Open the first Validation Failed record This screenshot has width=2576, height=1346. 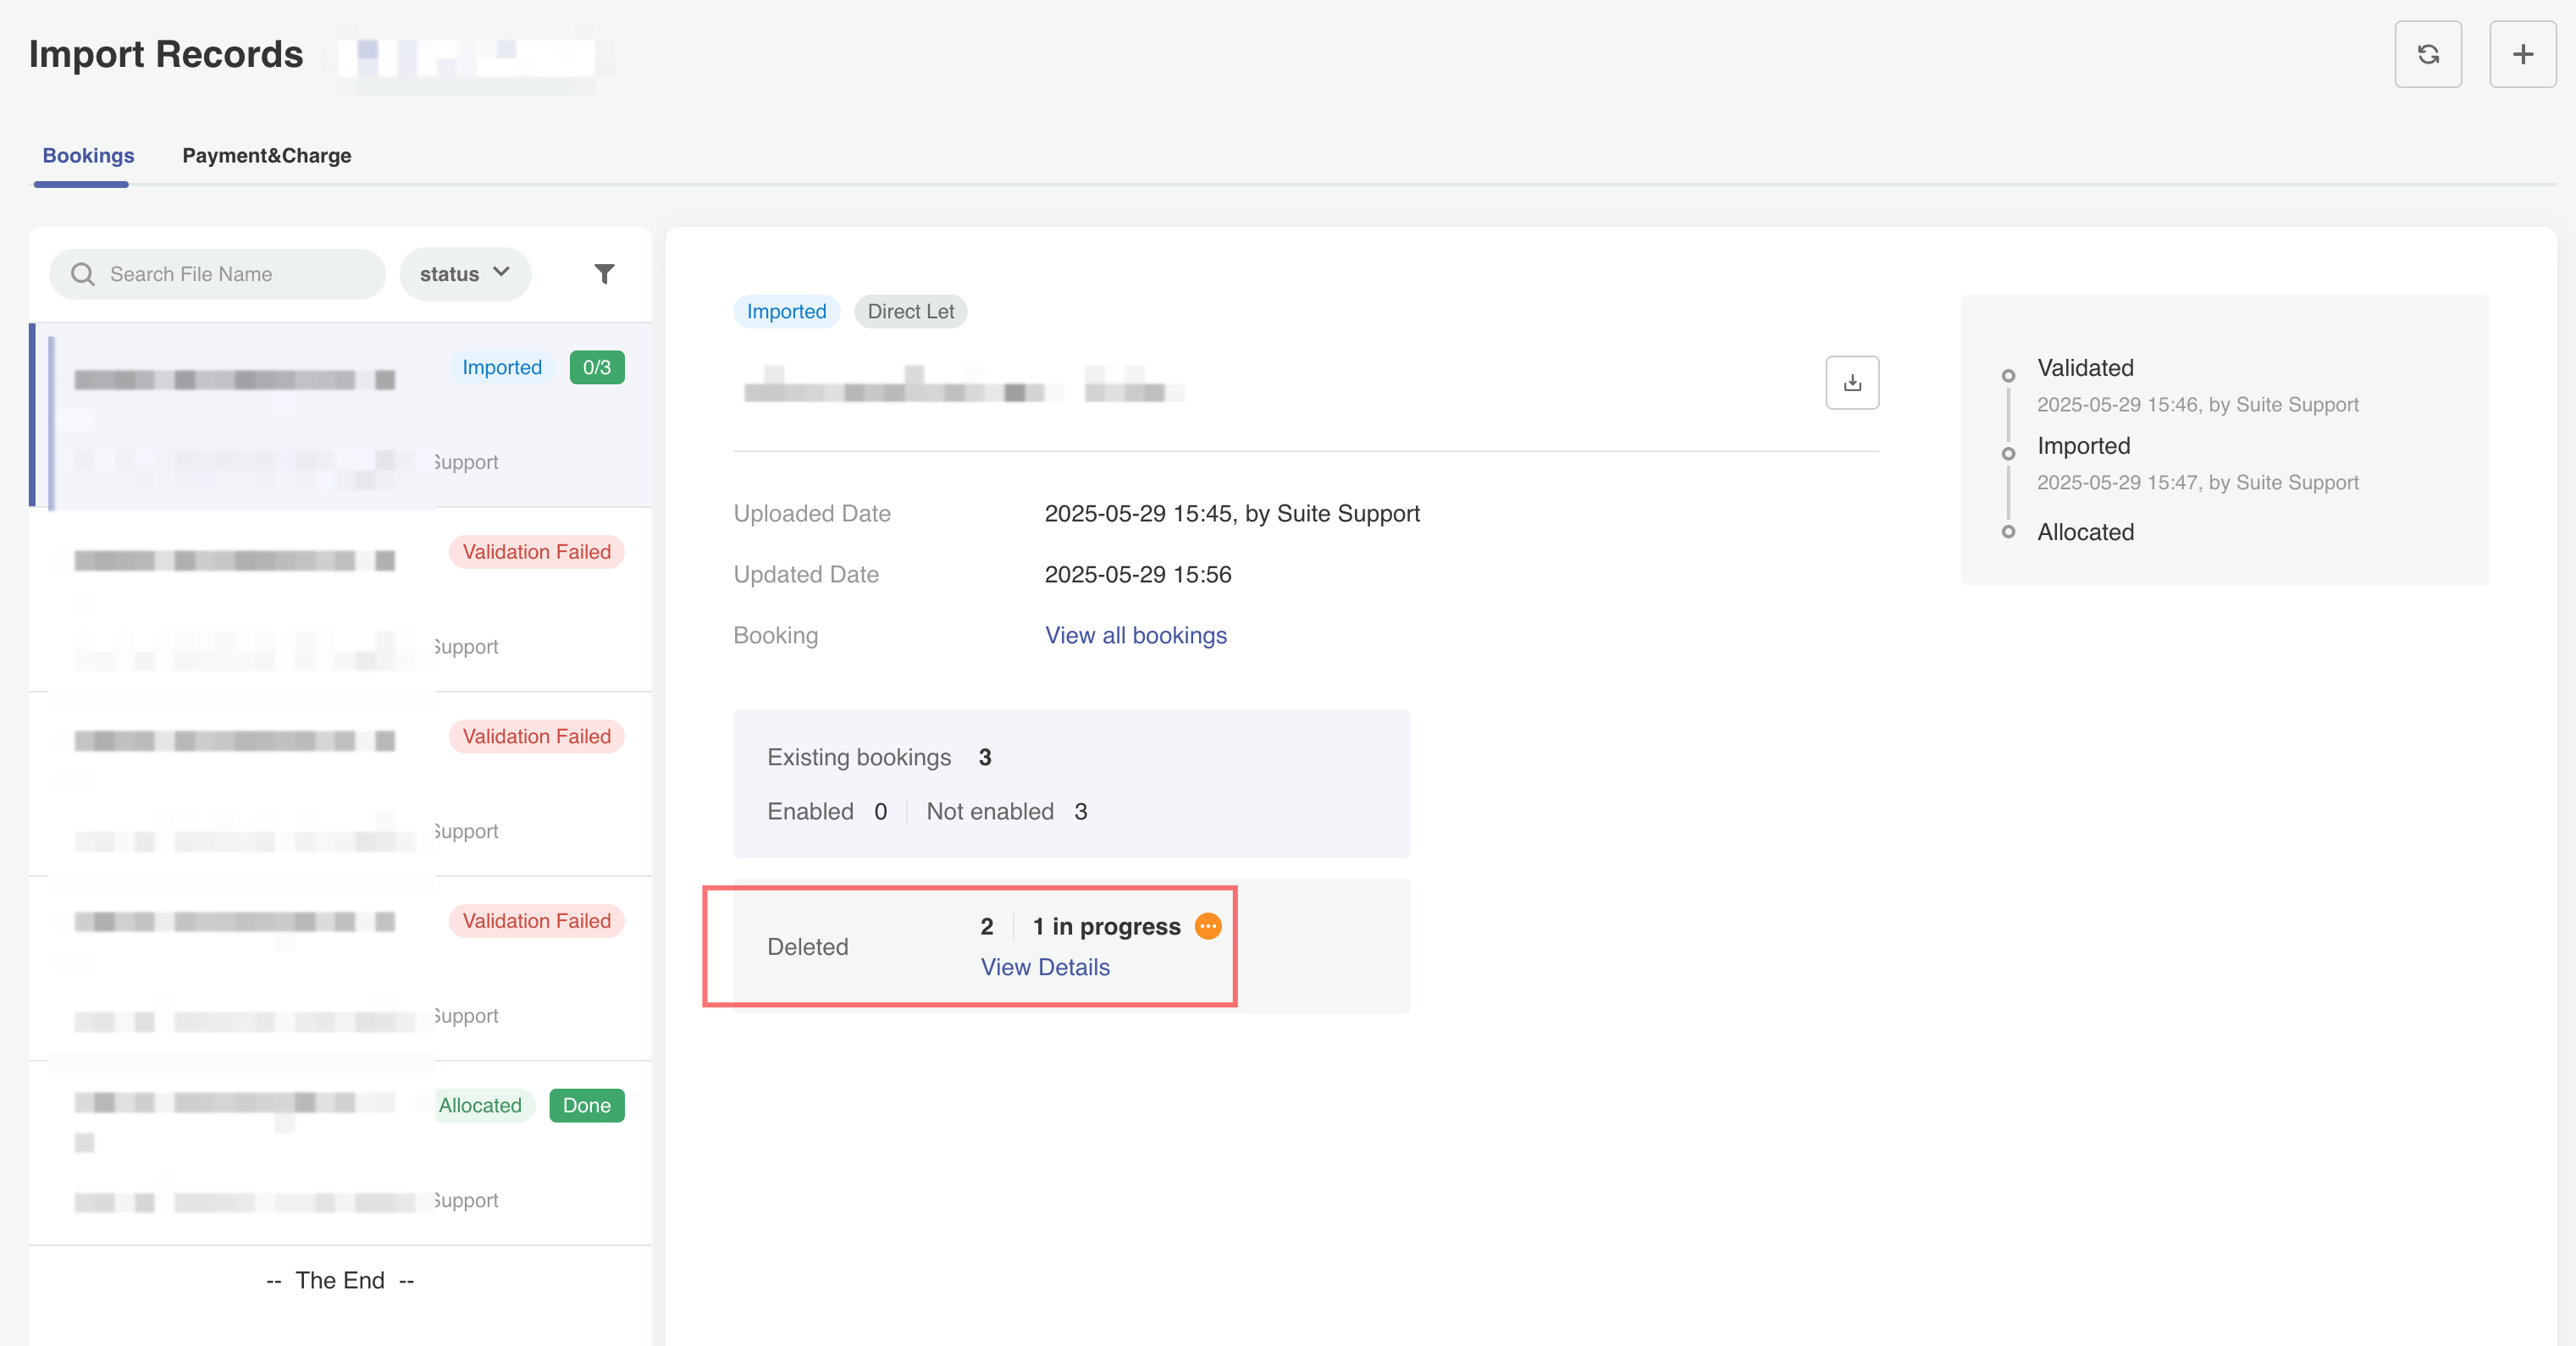tap(340, 598)
